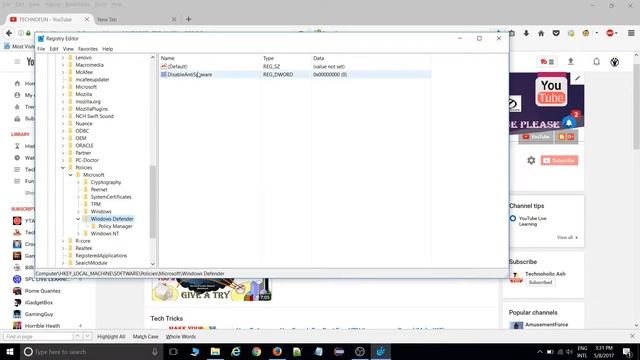Open the Rome Quantez subscription
Image resolution: width=640 pixels, height=360 pixels.
coord(42,291)
